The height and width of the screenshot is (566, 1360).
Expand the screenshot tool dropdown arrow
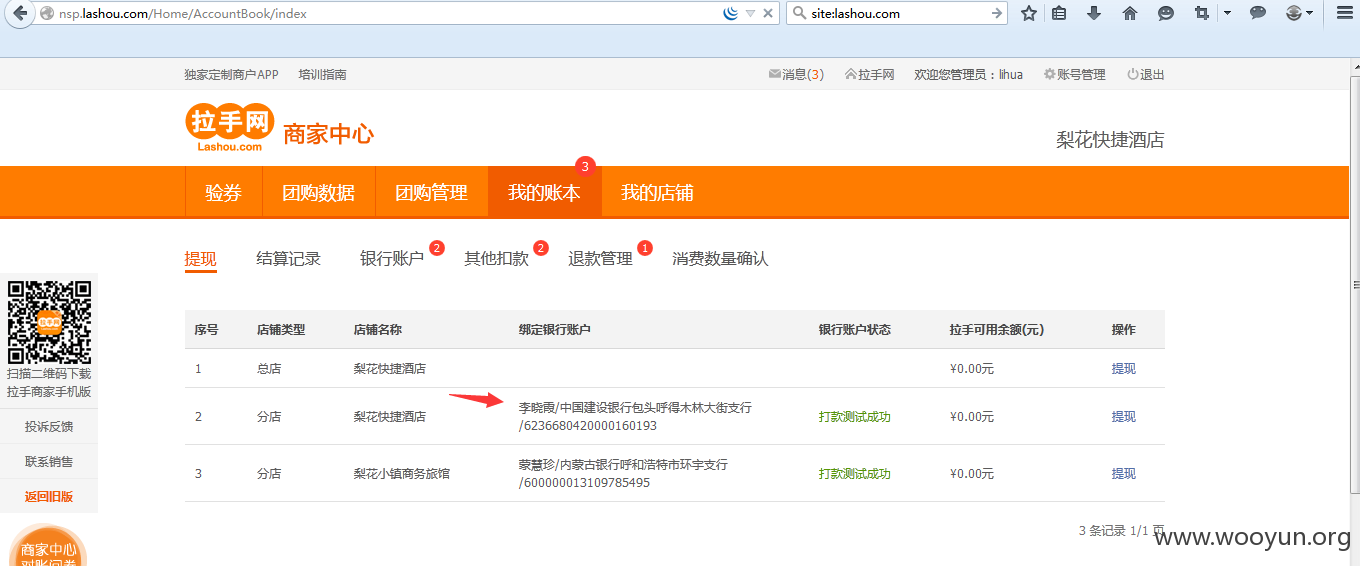1227,14
